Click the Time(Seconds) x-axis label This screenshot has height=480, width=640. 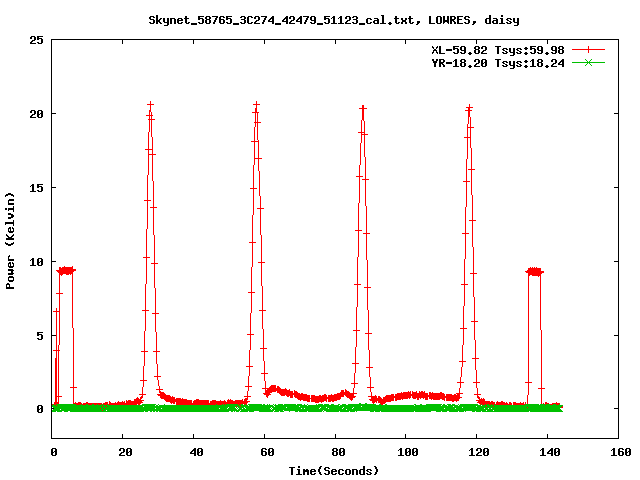[334, 471]
